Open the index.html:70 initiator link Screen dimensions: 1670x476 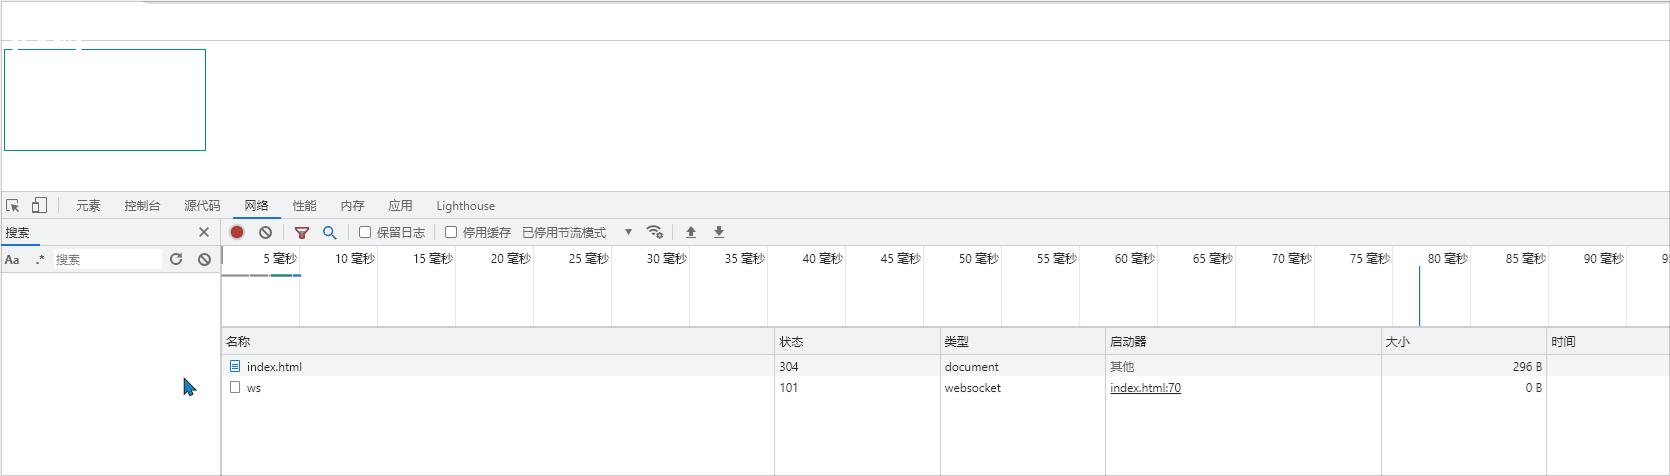click(x=1145, y=388)
